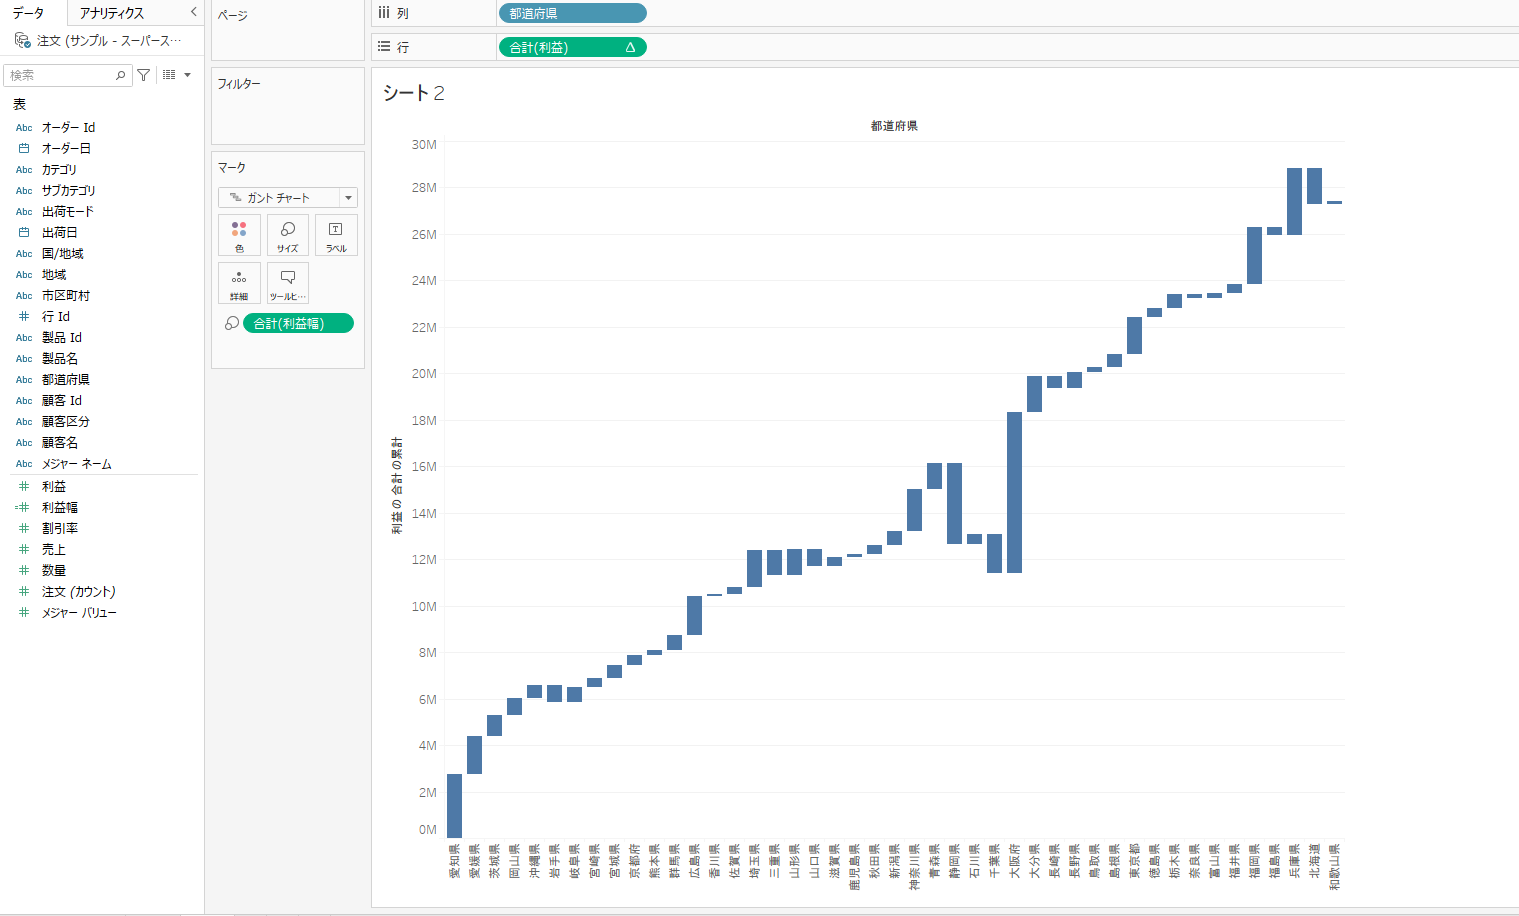Click the calculated-field icon beside 利益幅
This screenshot has height=916, width=1519.
[x=23, y=507]
